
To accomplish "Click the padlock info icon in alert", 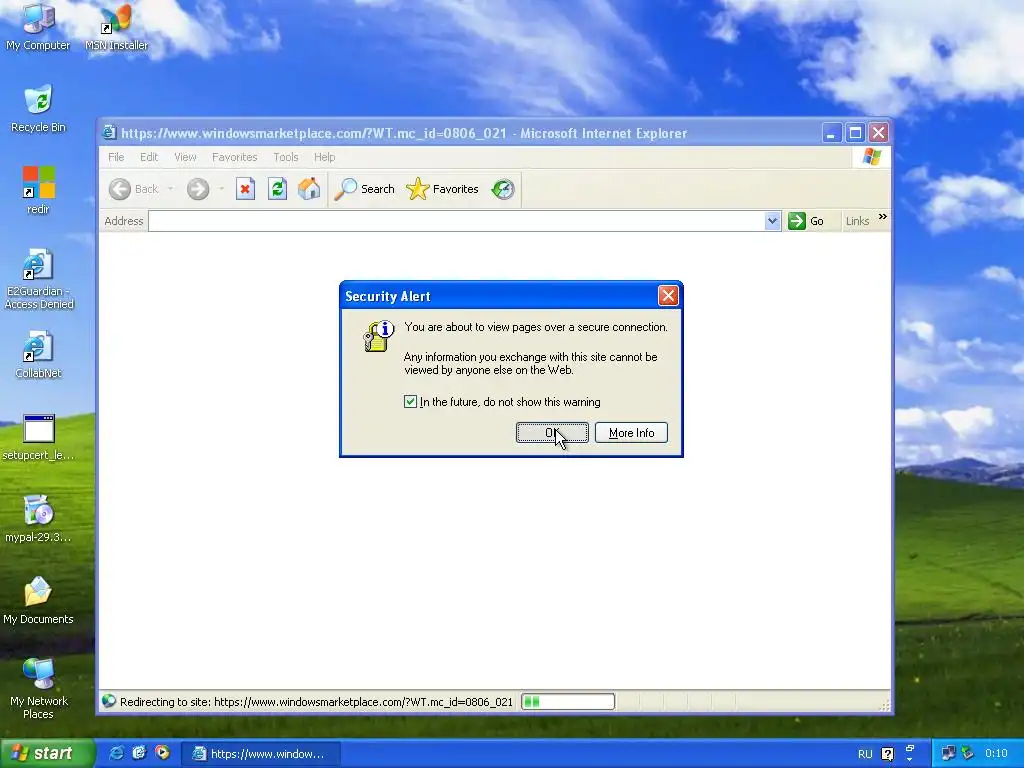I will pos(378,336).
